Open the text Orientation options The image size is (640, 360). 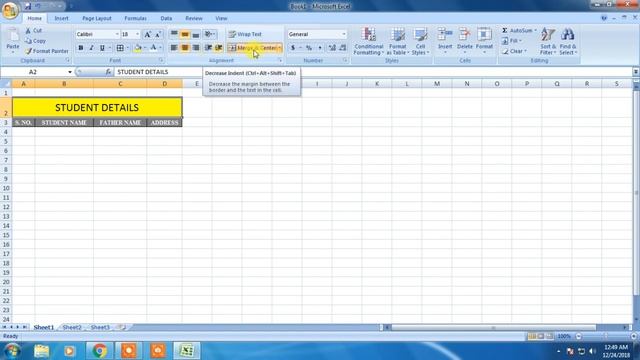[x=210, y=34]
